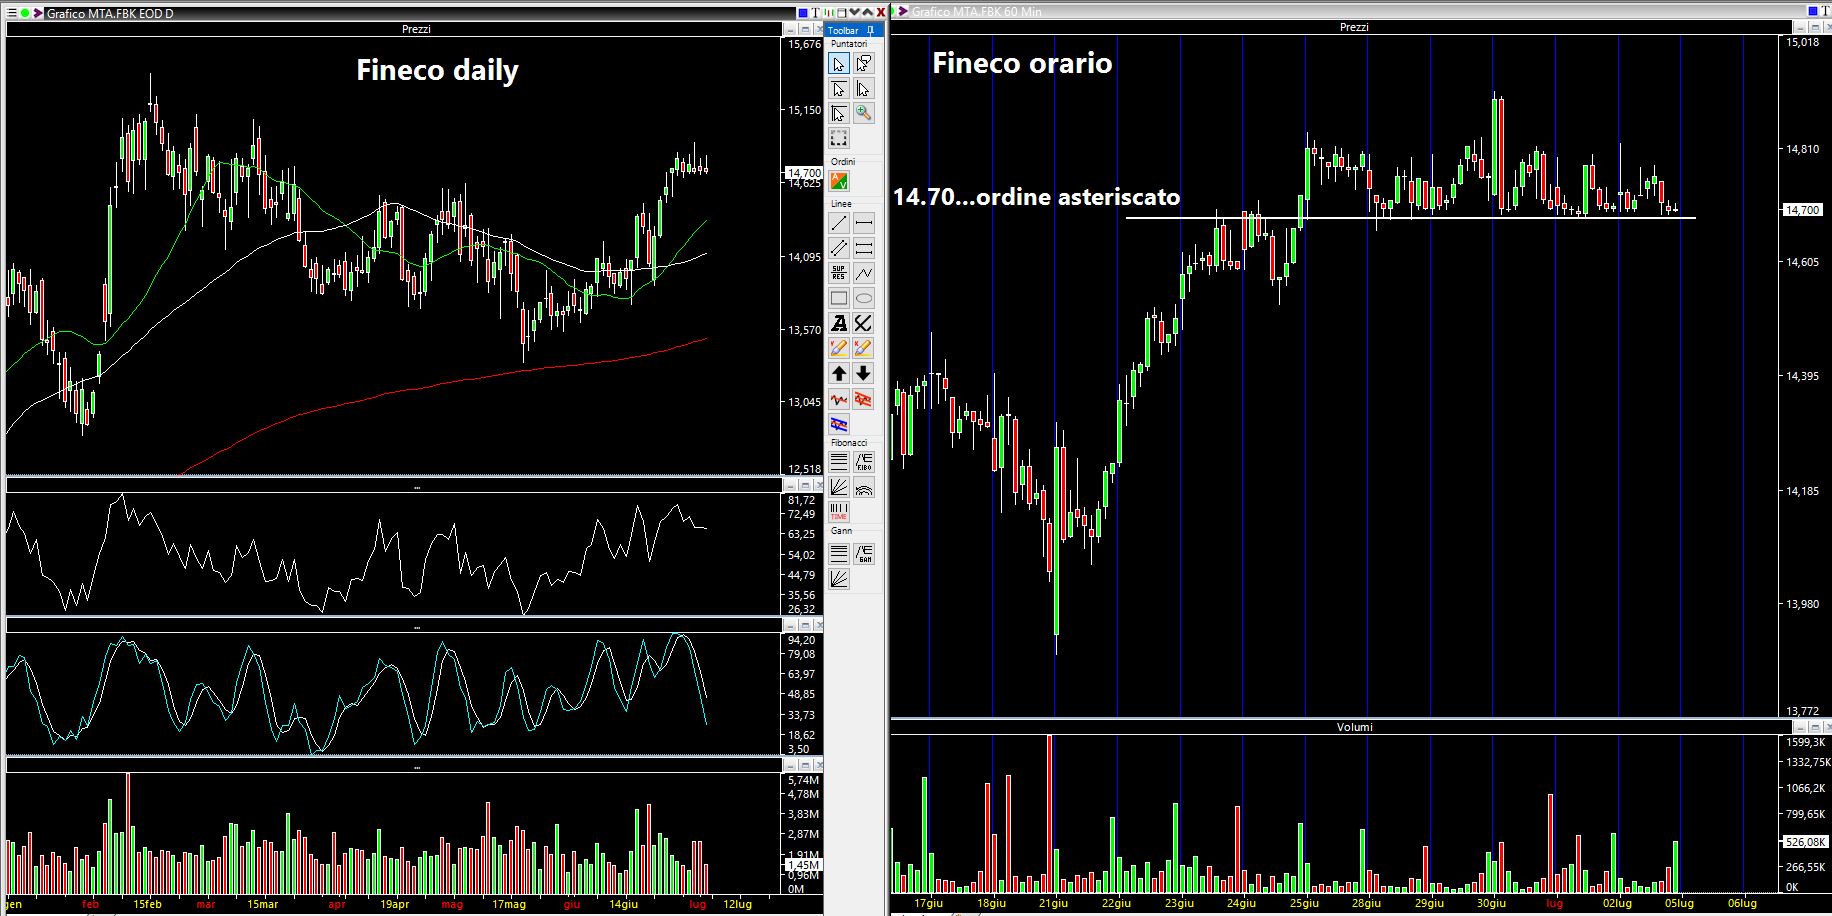Choose the parallel diagonal lines tool

click(x=839, y=248)
